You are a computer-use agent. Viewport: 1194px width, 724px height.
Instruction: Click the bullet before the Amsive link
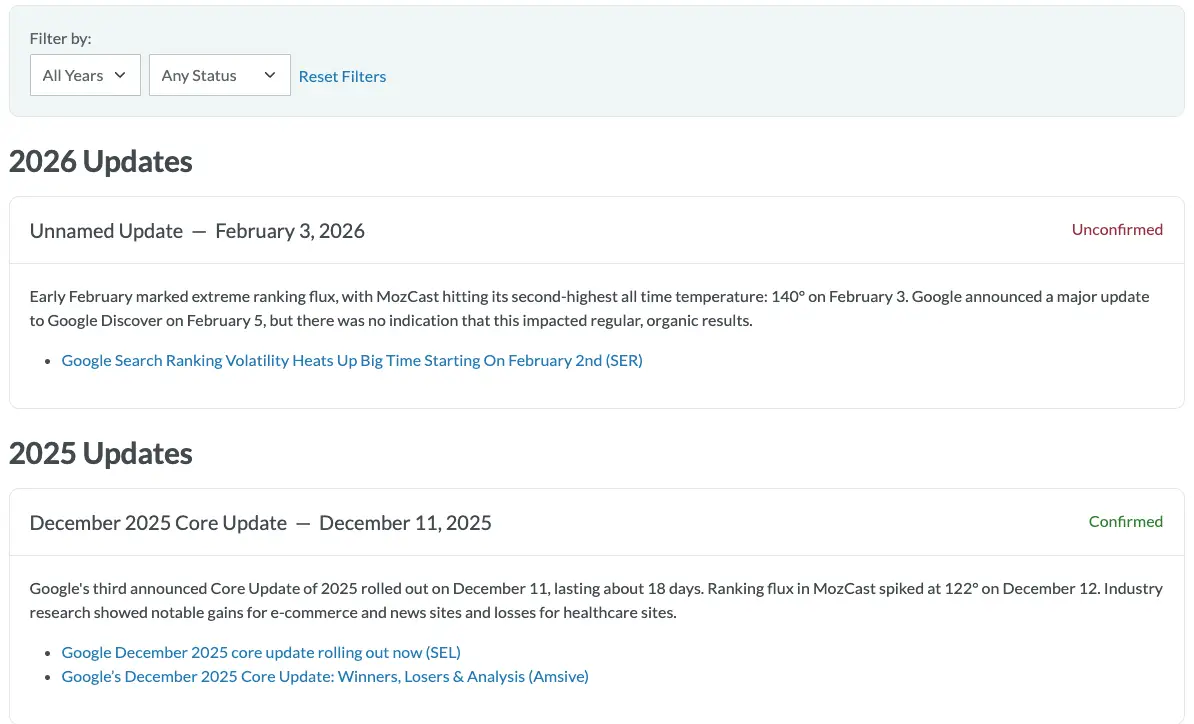tap(48, 677)
